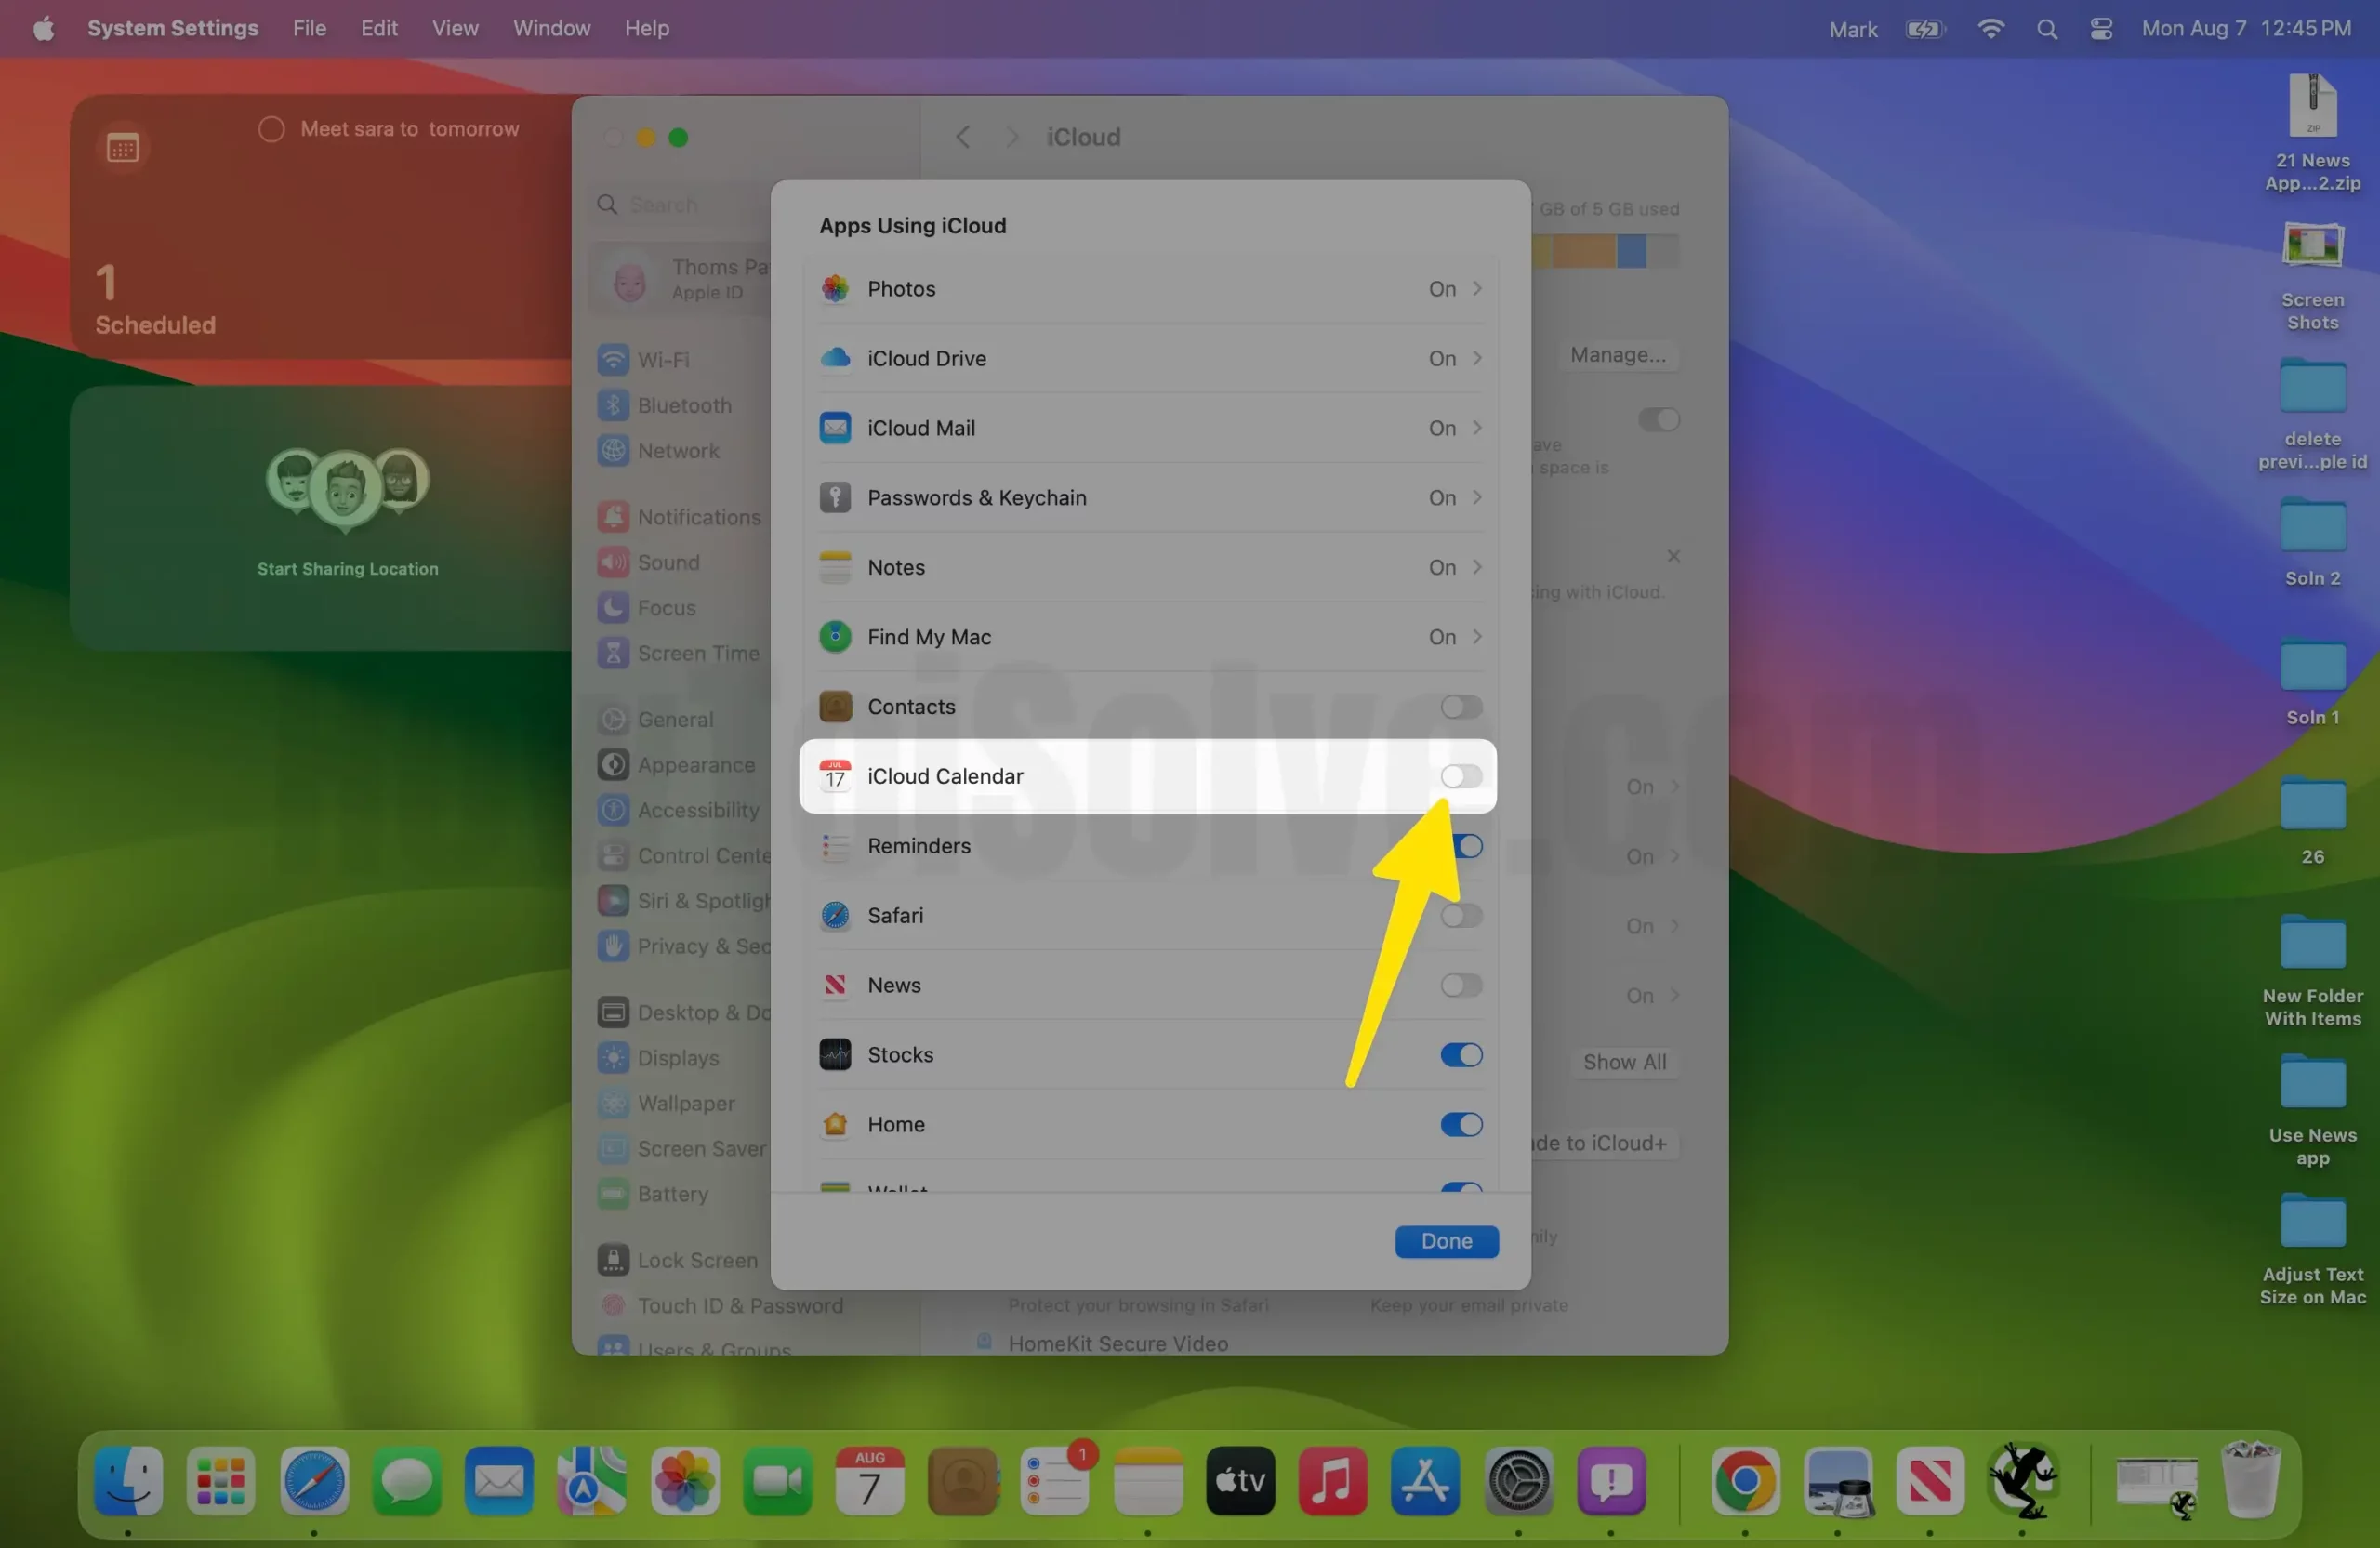Expand Find My Mac options chevron
The image size is (2380, 1548).
click(x=1477, y=637)
